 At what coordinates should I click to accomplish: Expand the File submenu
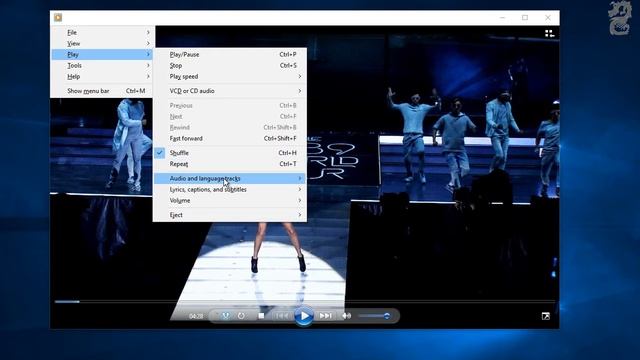[102, 32]
